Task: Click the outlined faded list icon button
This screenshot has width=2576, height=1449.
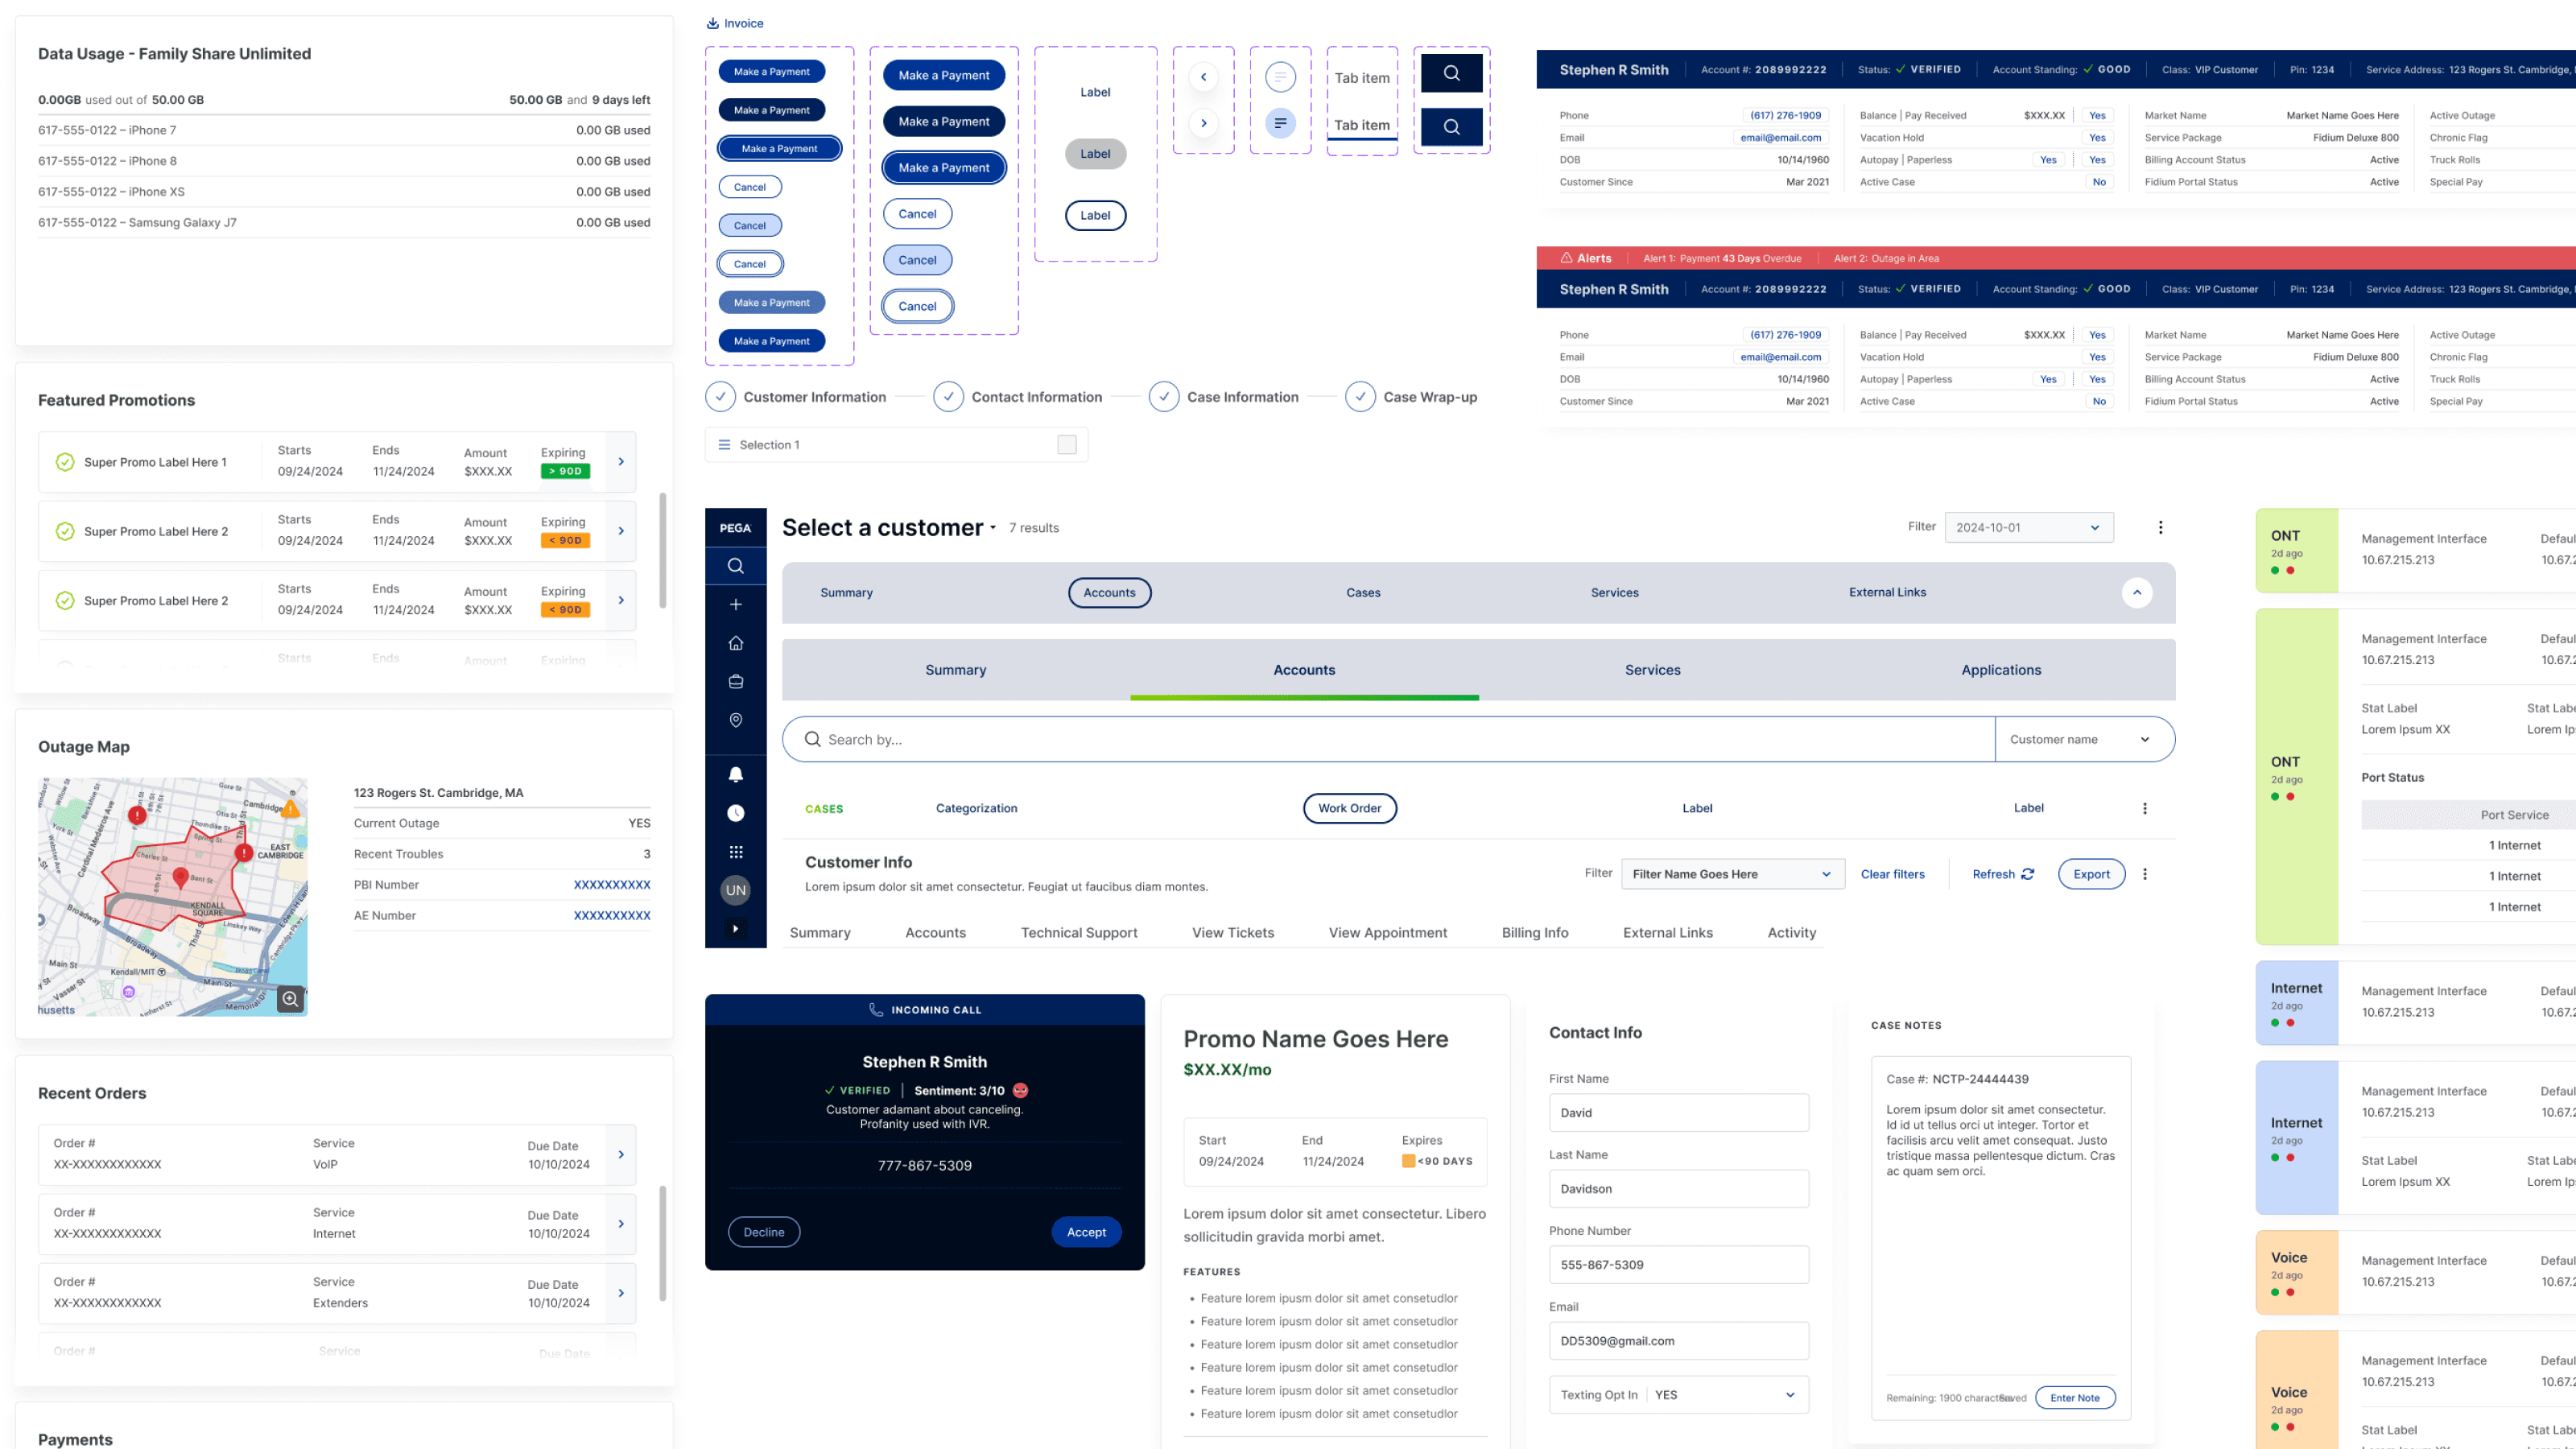Action: point(1280,77)
